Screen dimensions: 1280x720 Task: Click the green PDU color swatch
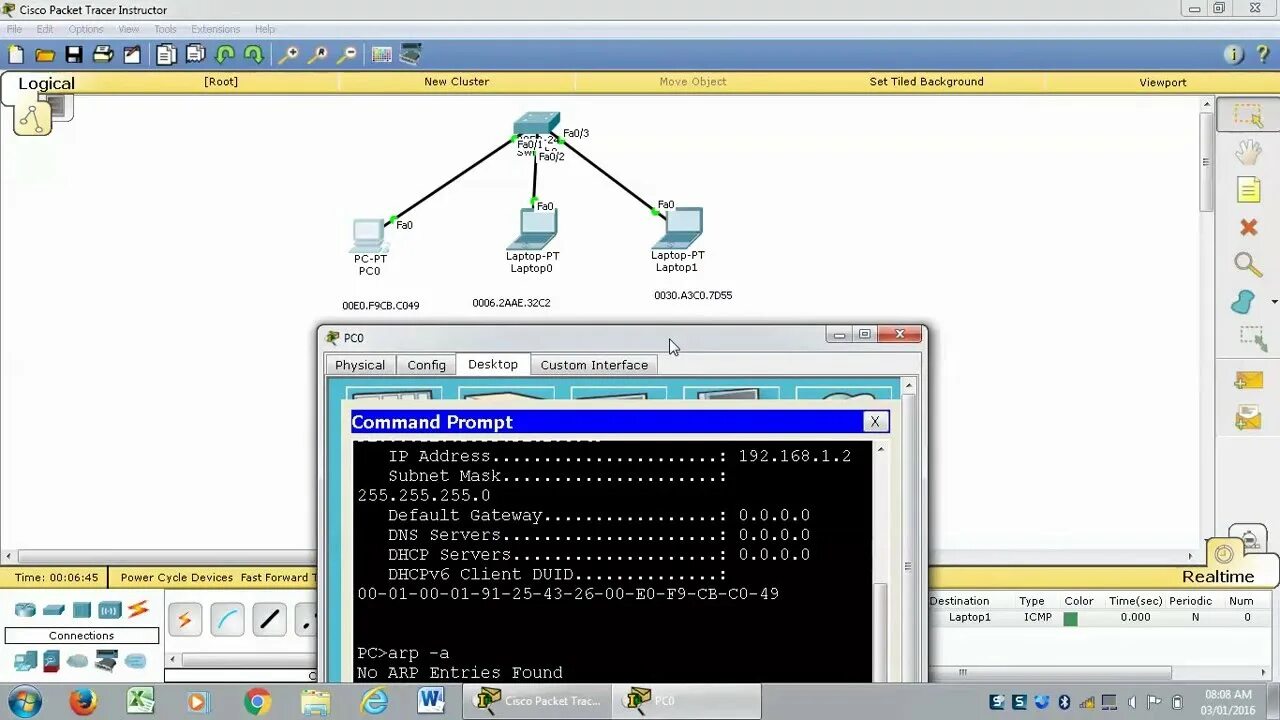(1070, 618)
